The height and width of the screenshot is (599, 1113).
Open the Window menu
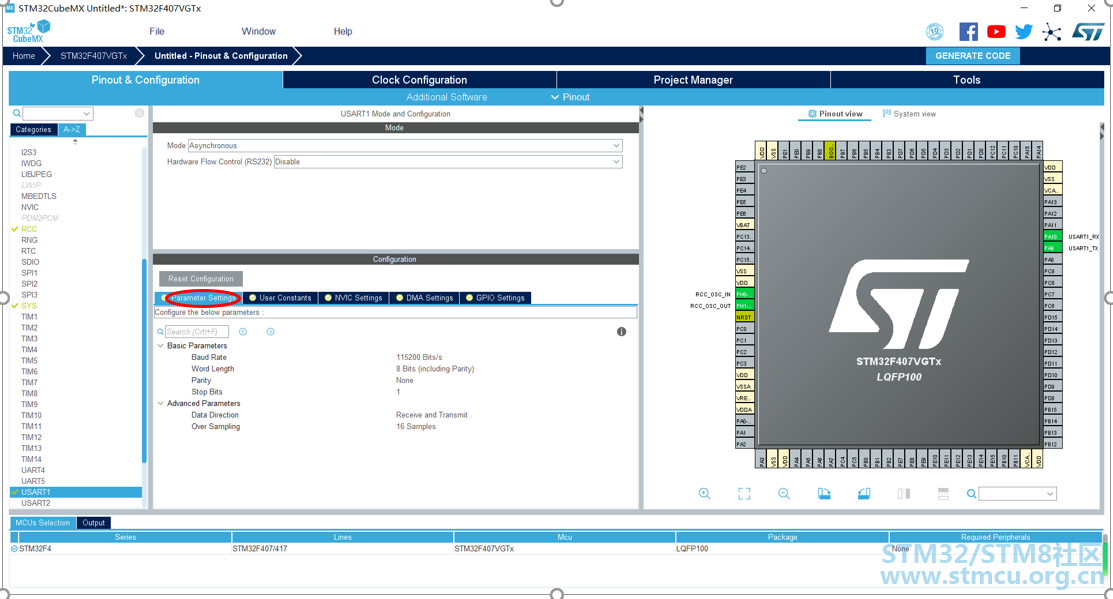(x=258, y=31)
